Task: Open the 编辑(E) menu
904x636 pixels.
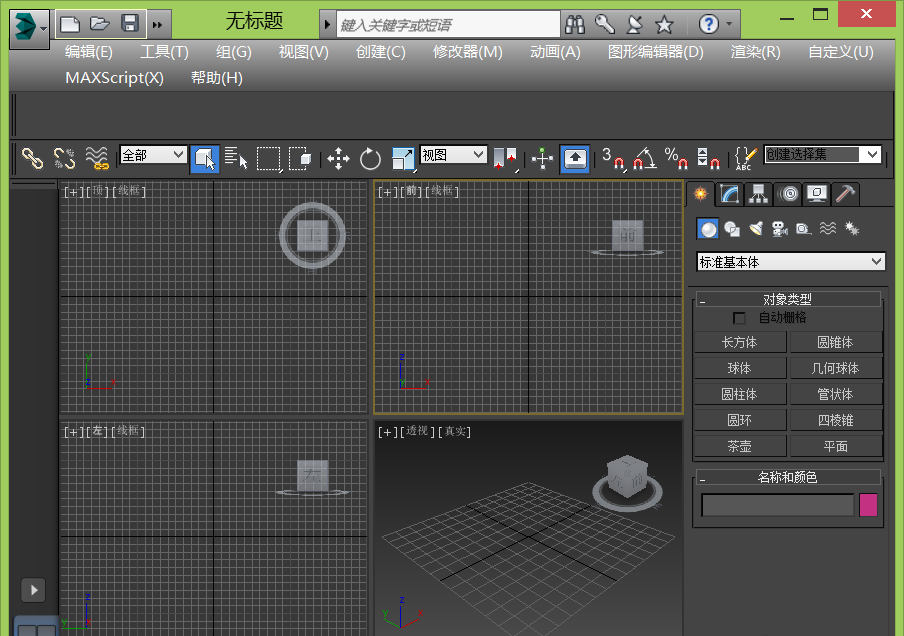Action: point(89,52)
